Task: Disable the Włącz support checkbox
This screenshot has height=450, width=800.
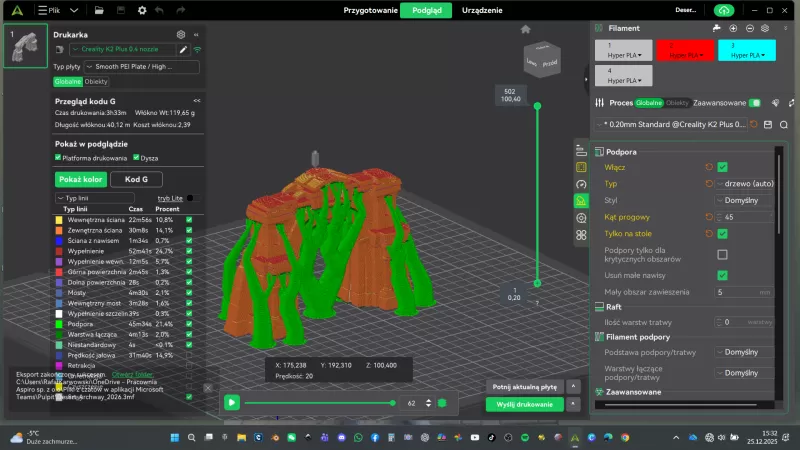Action: tap(722, 167)
